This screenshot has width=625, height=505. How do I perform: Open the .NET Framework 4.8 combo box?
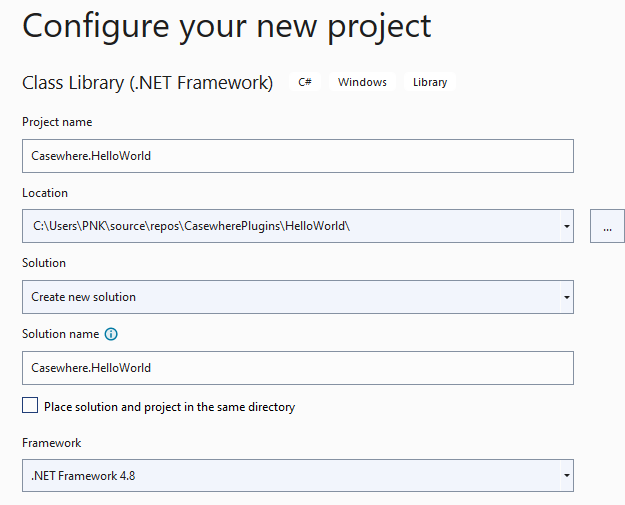(x=298, y=476)
